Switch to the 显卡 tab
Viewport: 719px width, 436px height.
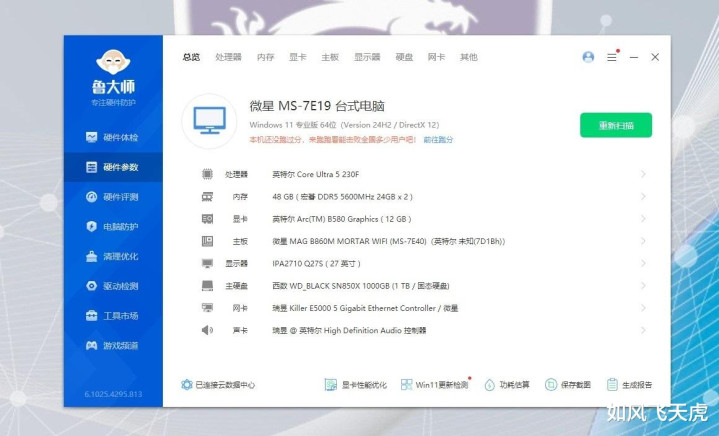pos(298,57)
